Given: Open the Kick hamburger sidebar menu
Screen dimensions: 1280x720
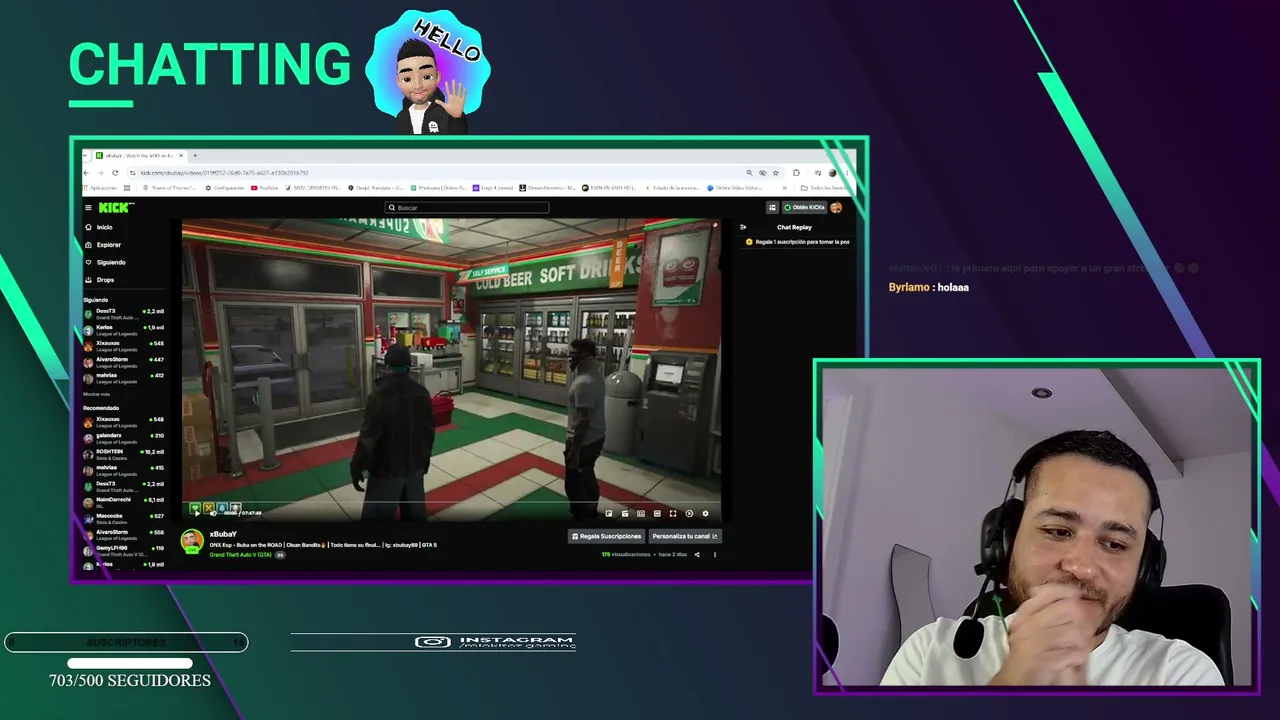Looking at the screenshot, I should [88, 208].
